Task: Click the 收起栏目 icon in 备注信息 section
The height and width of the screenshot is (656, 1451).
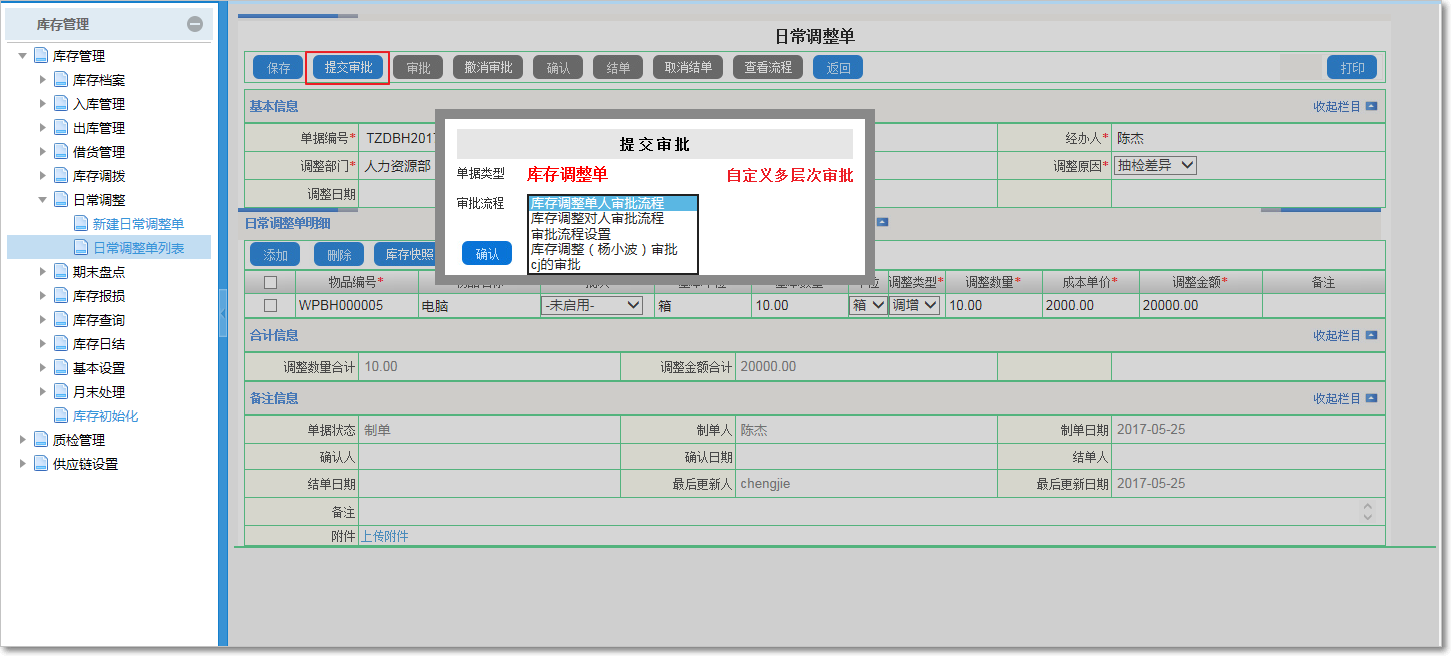Action: pyautogui.click(x=1371, y=399)
